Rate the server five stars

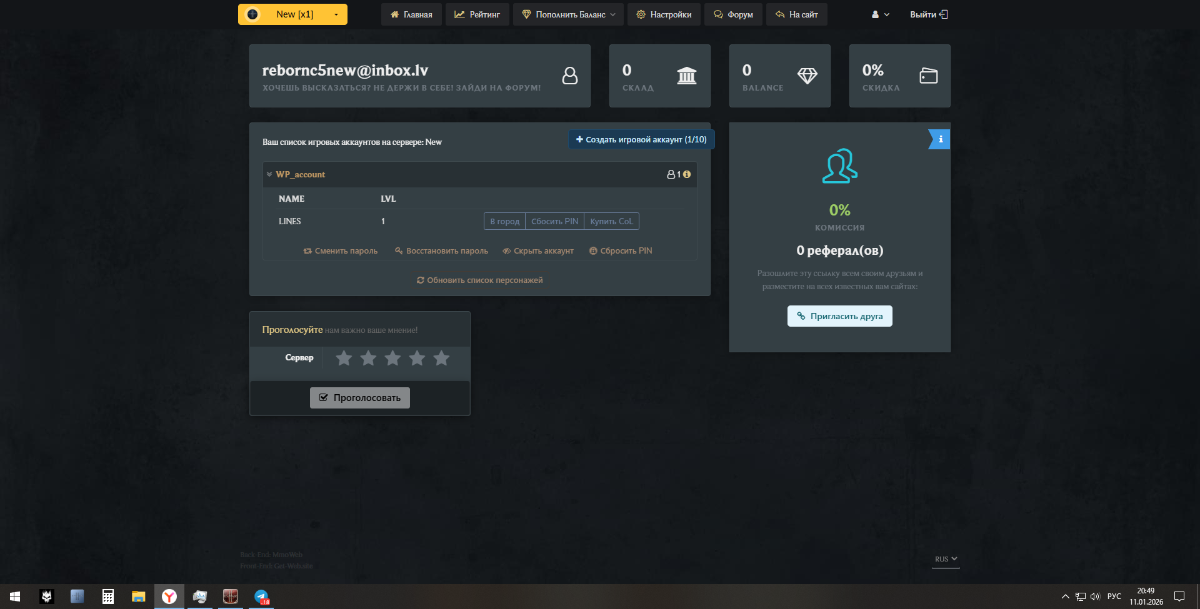(441, 358)
